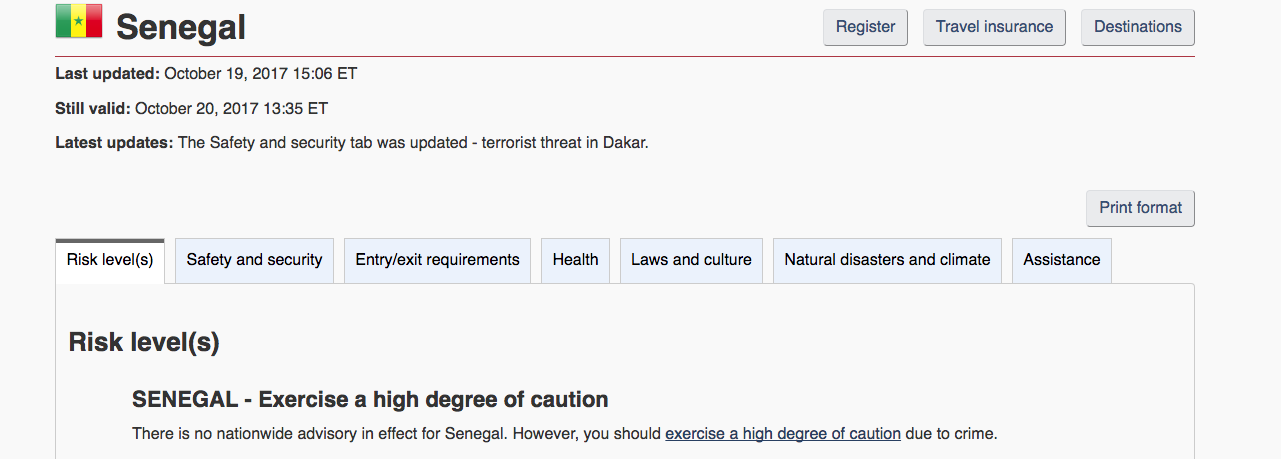Click the Senegal flag icon
Viewport: 1281px width, 459px height.
(79, 21)
